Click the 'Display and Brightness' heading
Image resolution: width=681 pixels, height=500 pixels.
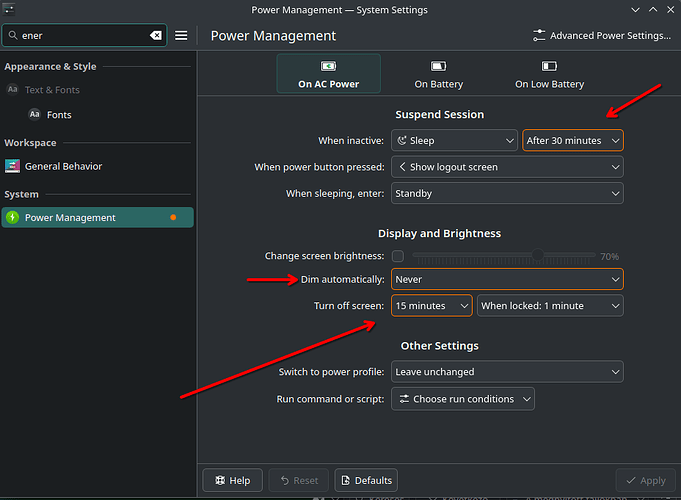coord(440,233)
